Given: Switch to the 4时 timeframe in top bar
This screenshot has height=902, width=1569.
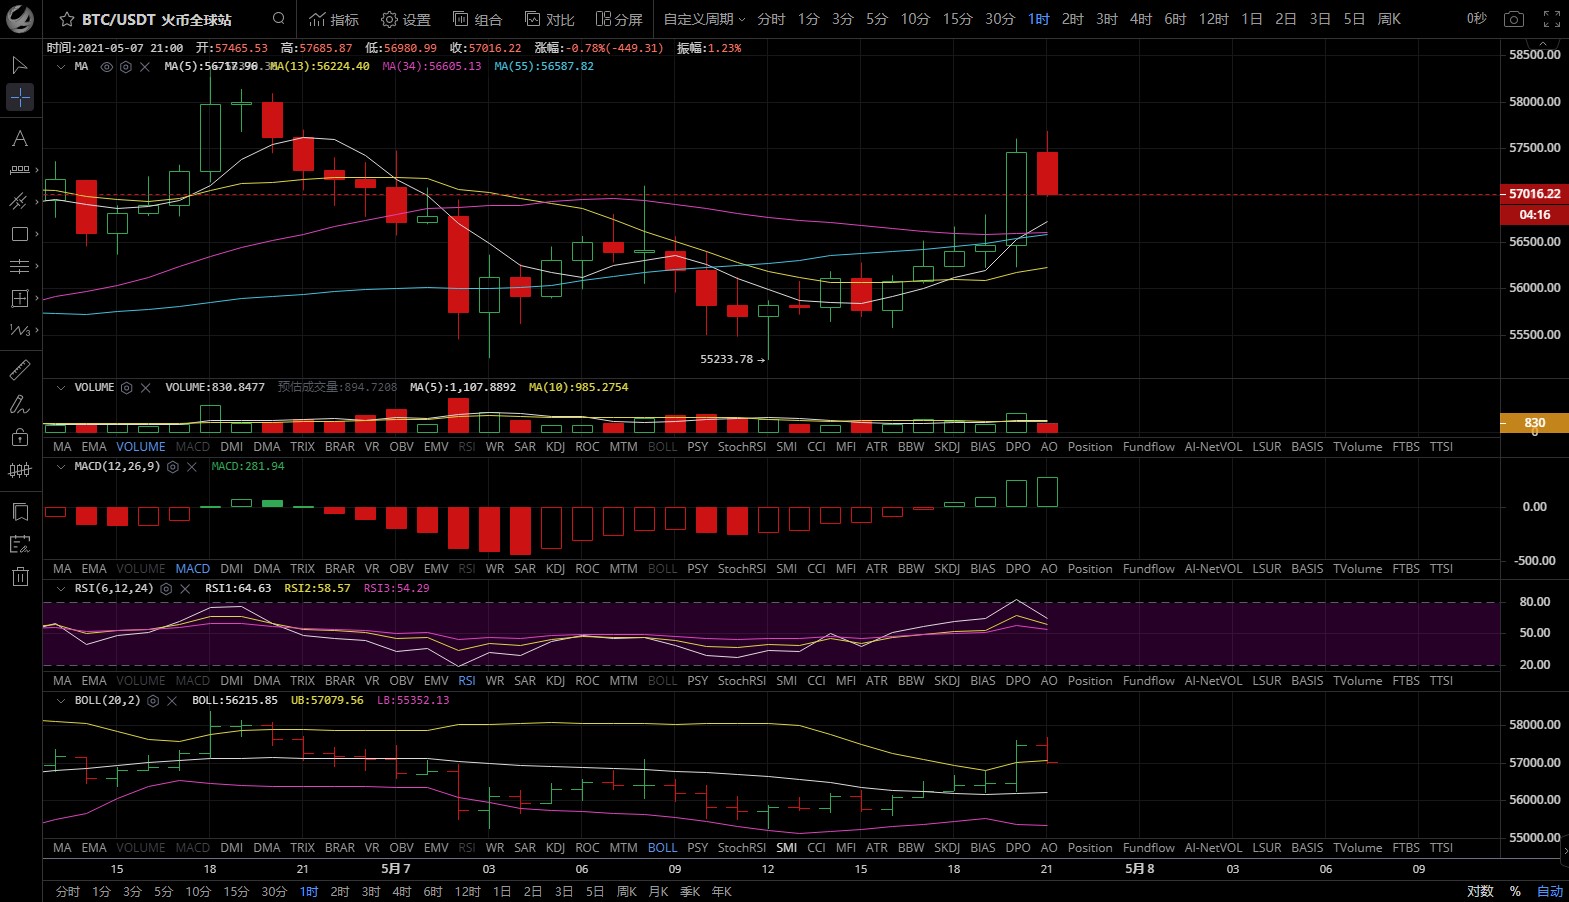Looking at the screenshot, I should 1140,19.
